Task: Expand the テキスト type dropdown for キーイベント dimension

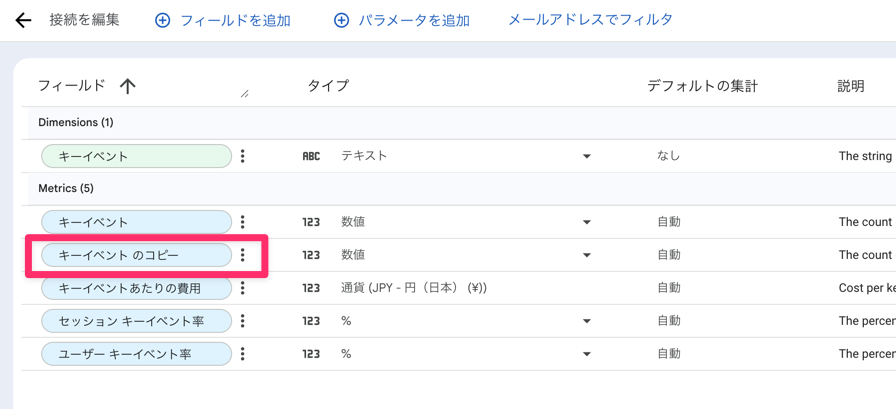Action: pos(586,157)
